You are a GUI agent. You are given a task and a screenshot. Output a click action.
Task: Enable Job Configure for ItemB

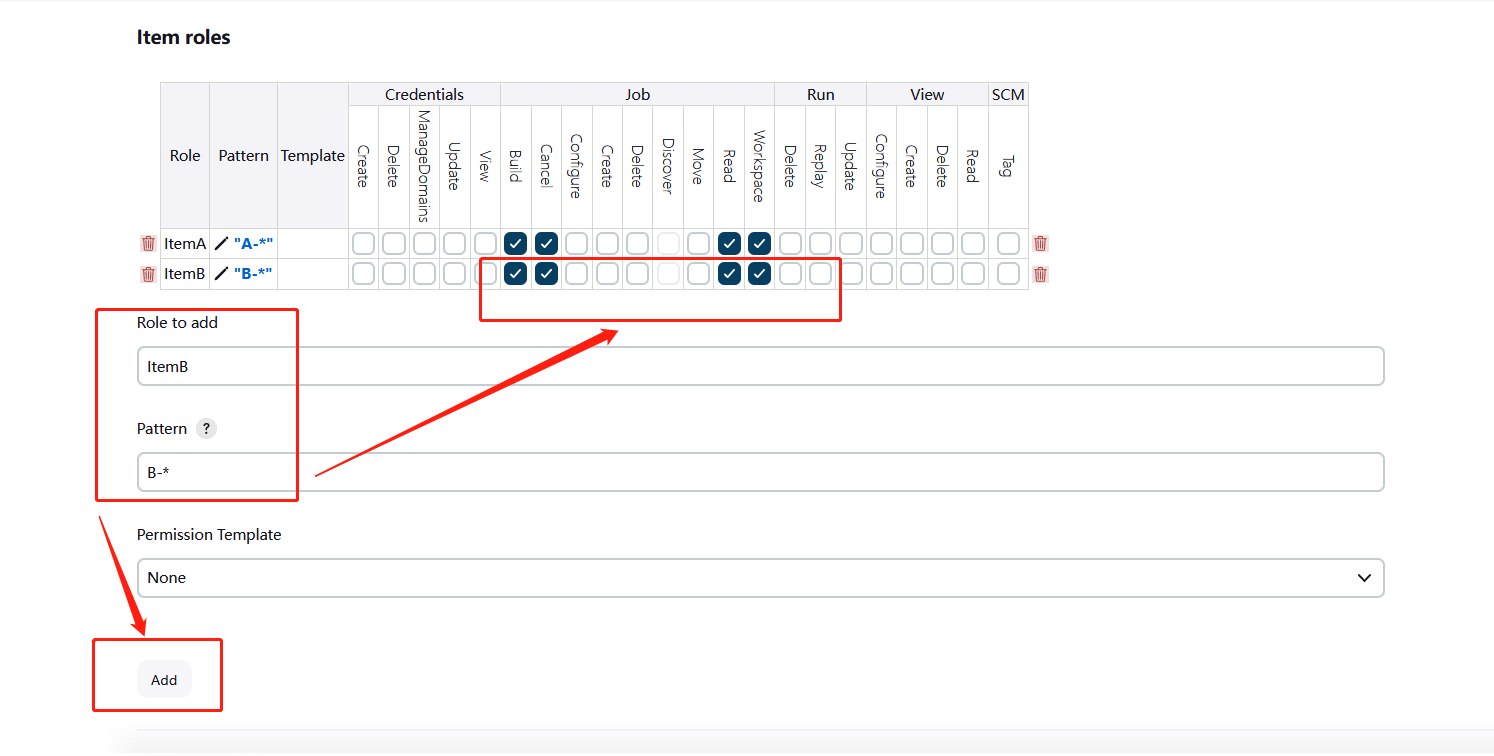pos(577,274)
